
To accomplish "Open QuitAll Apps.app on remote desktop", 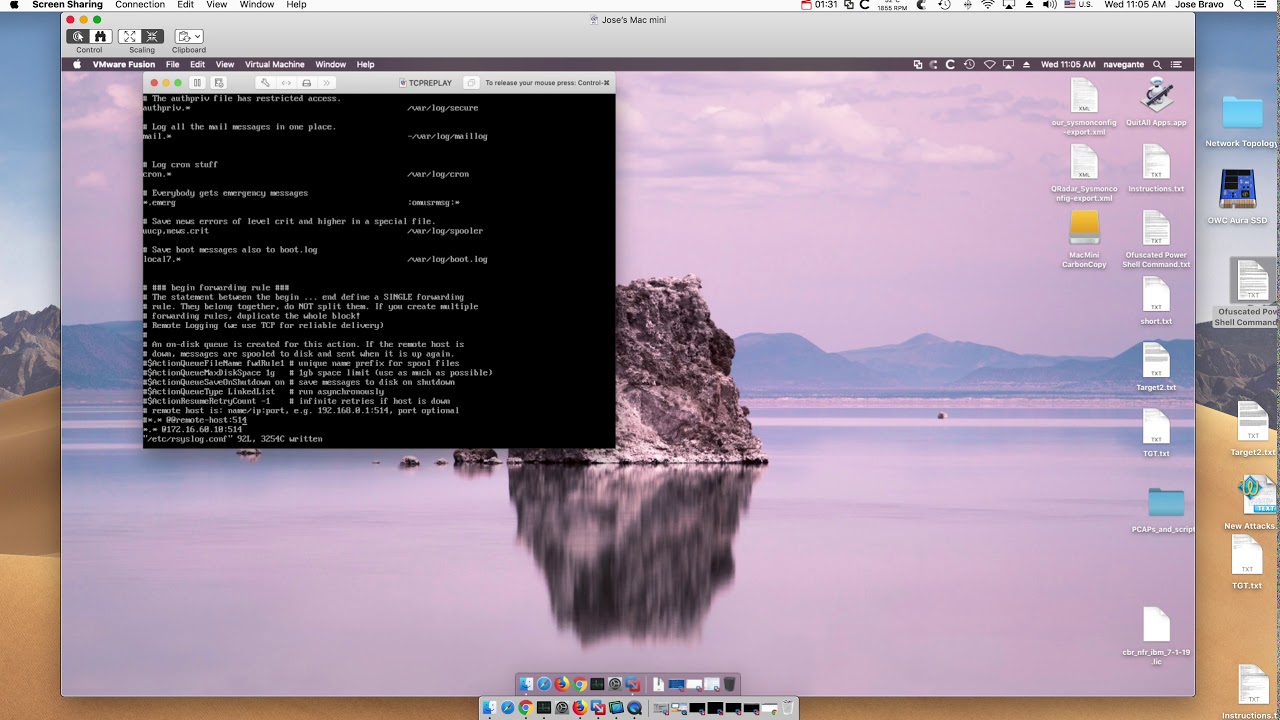I will coord(1156,102).
